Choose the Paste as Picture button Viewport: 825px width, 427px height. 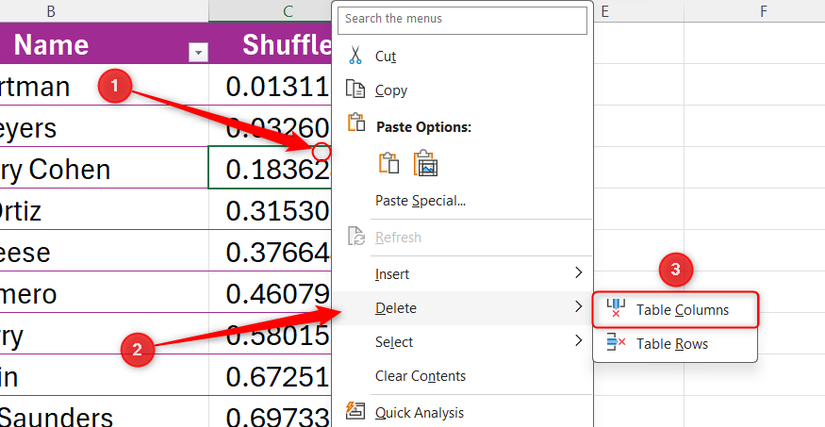click(x=426, y=163)
